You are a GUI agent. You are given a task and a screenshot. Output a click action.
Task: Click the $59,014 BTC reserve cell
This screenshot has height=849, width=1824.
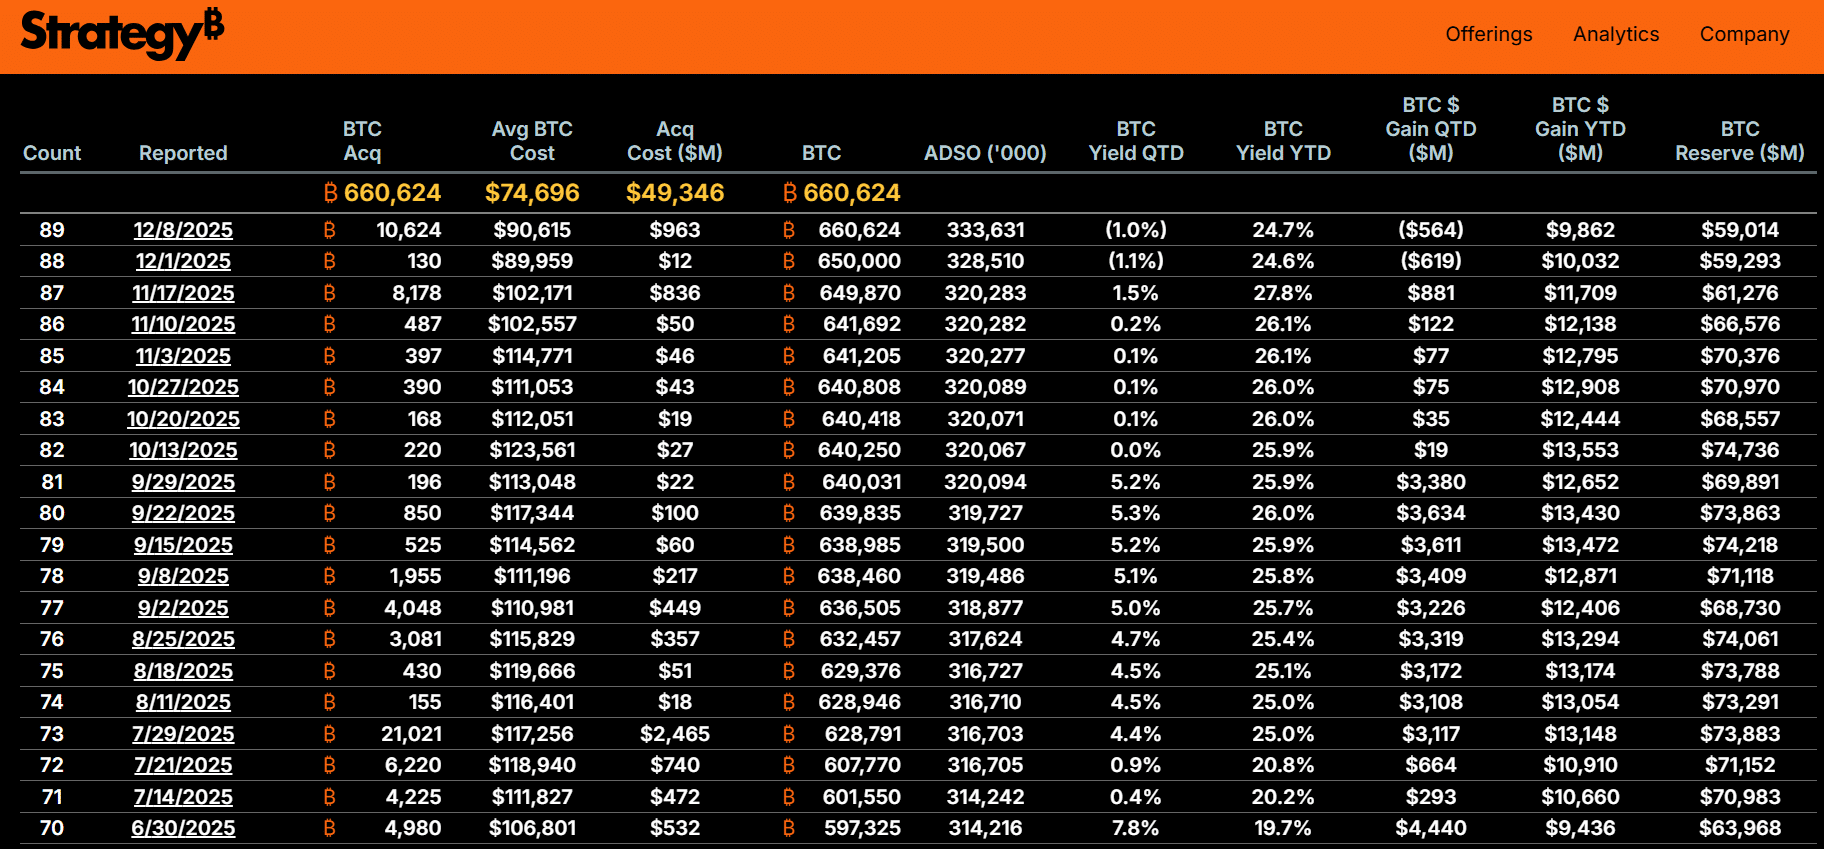[1740, 230]
